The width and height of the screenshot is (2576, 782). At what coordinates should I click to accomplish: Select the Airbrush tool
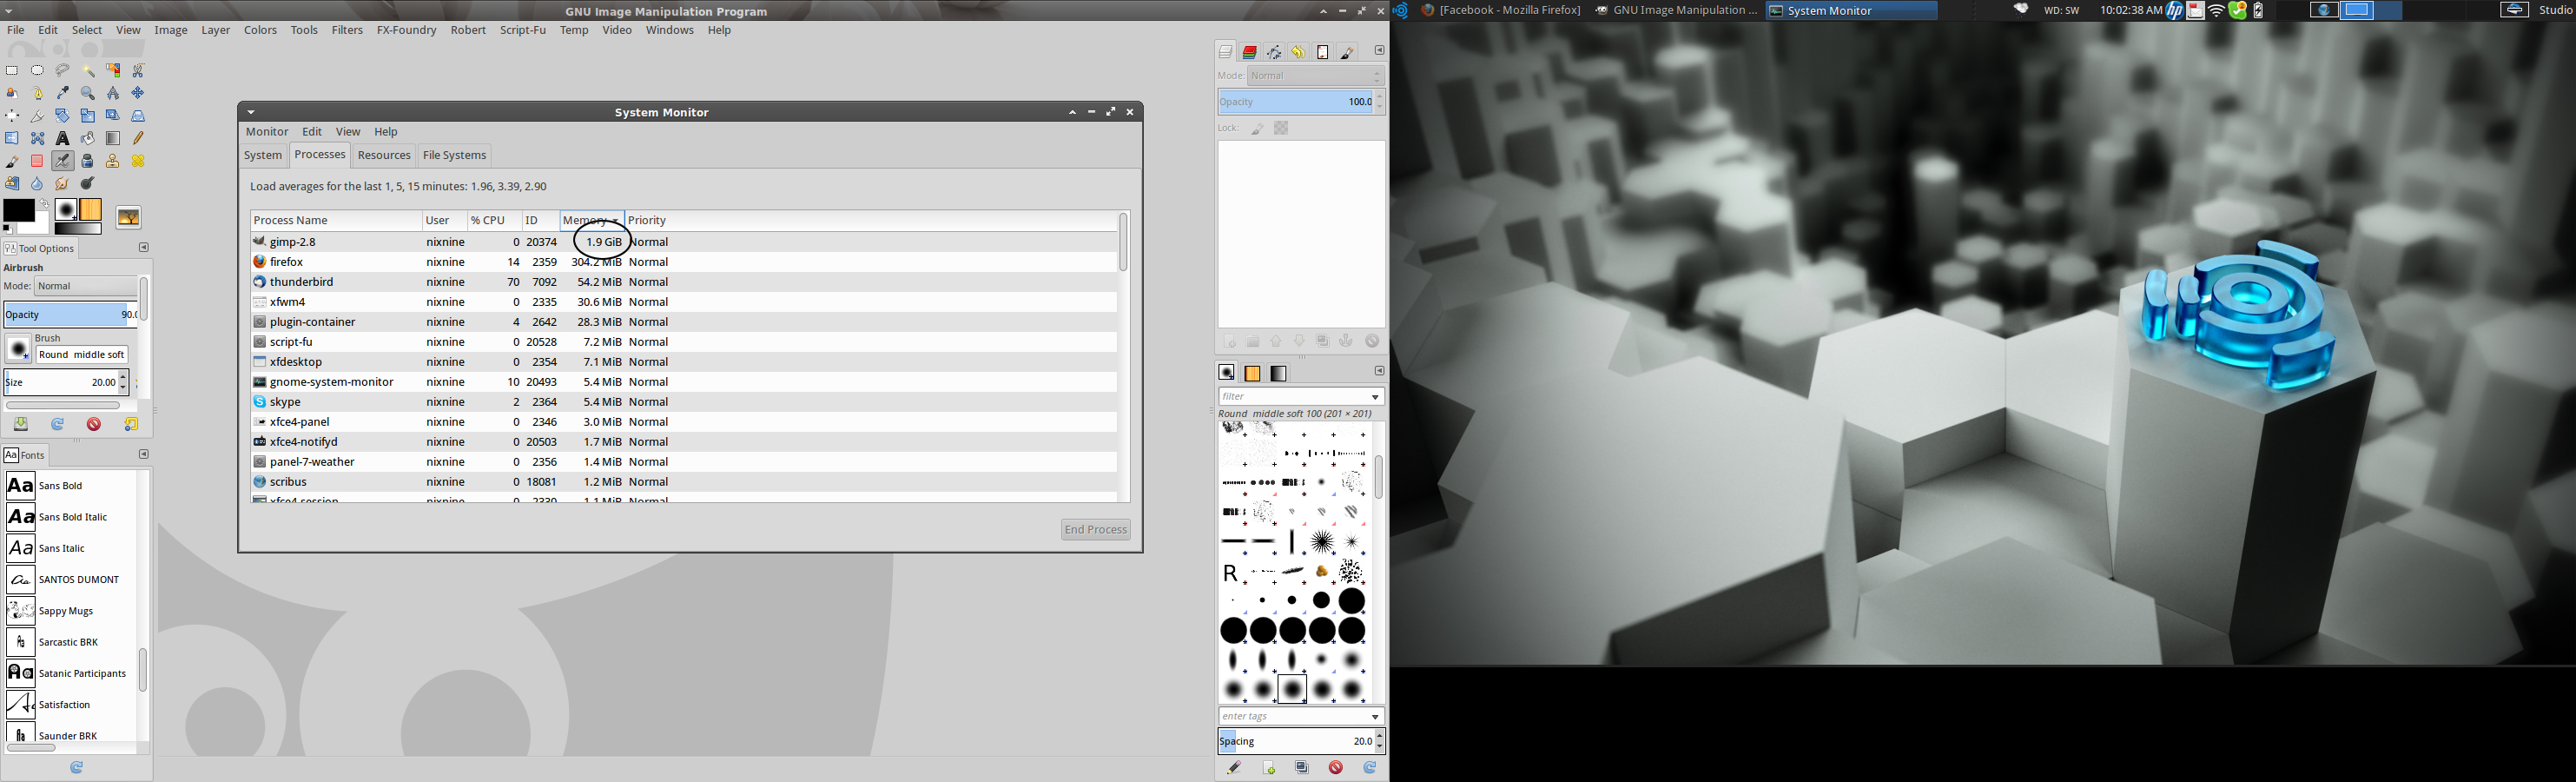coord(62,161)
